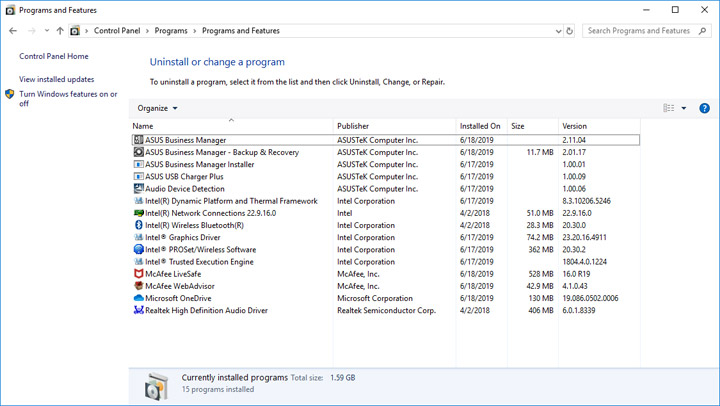
Task: Navigate to Control Panel breadcrumb
Action: 117,31
